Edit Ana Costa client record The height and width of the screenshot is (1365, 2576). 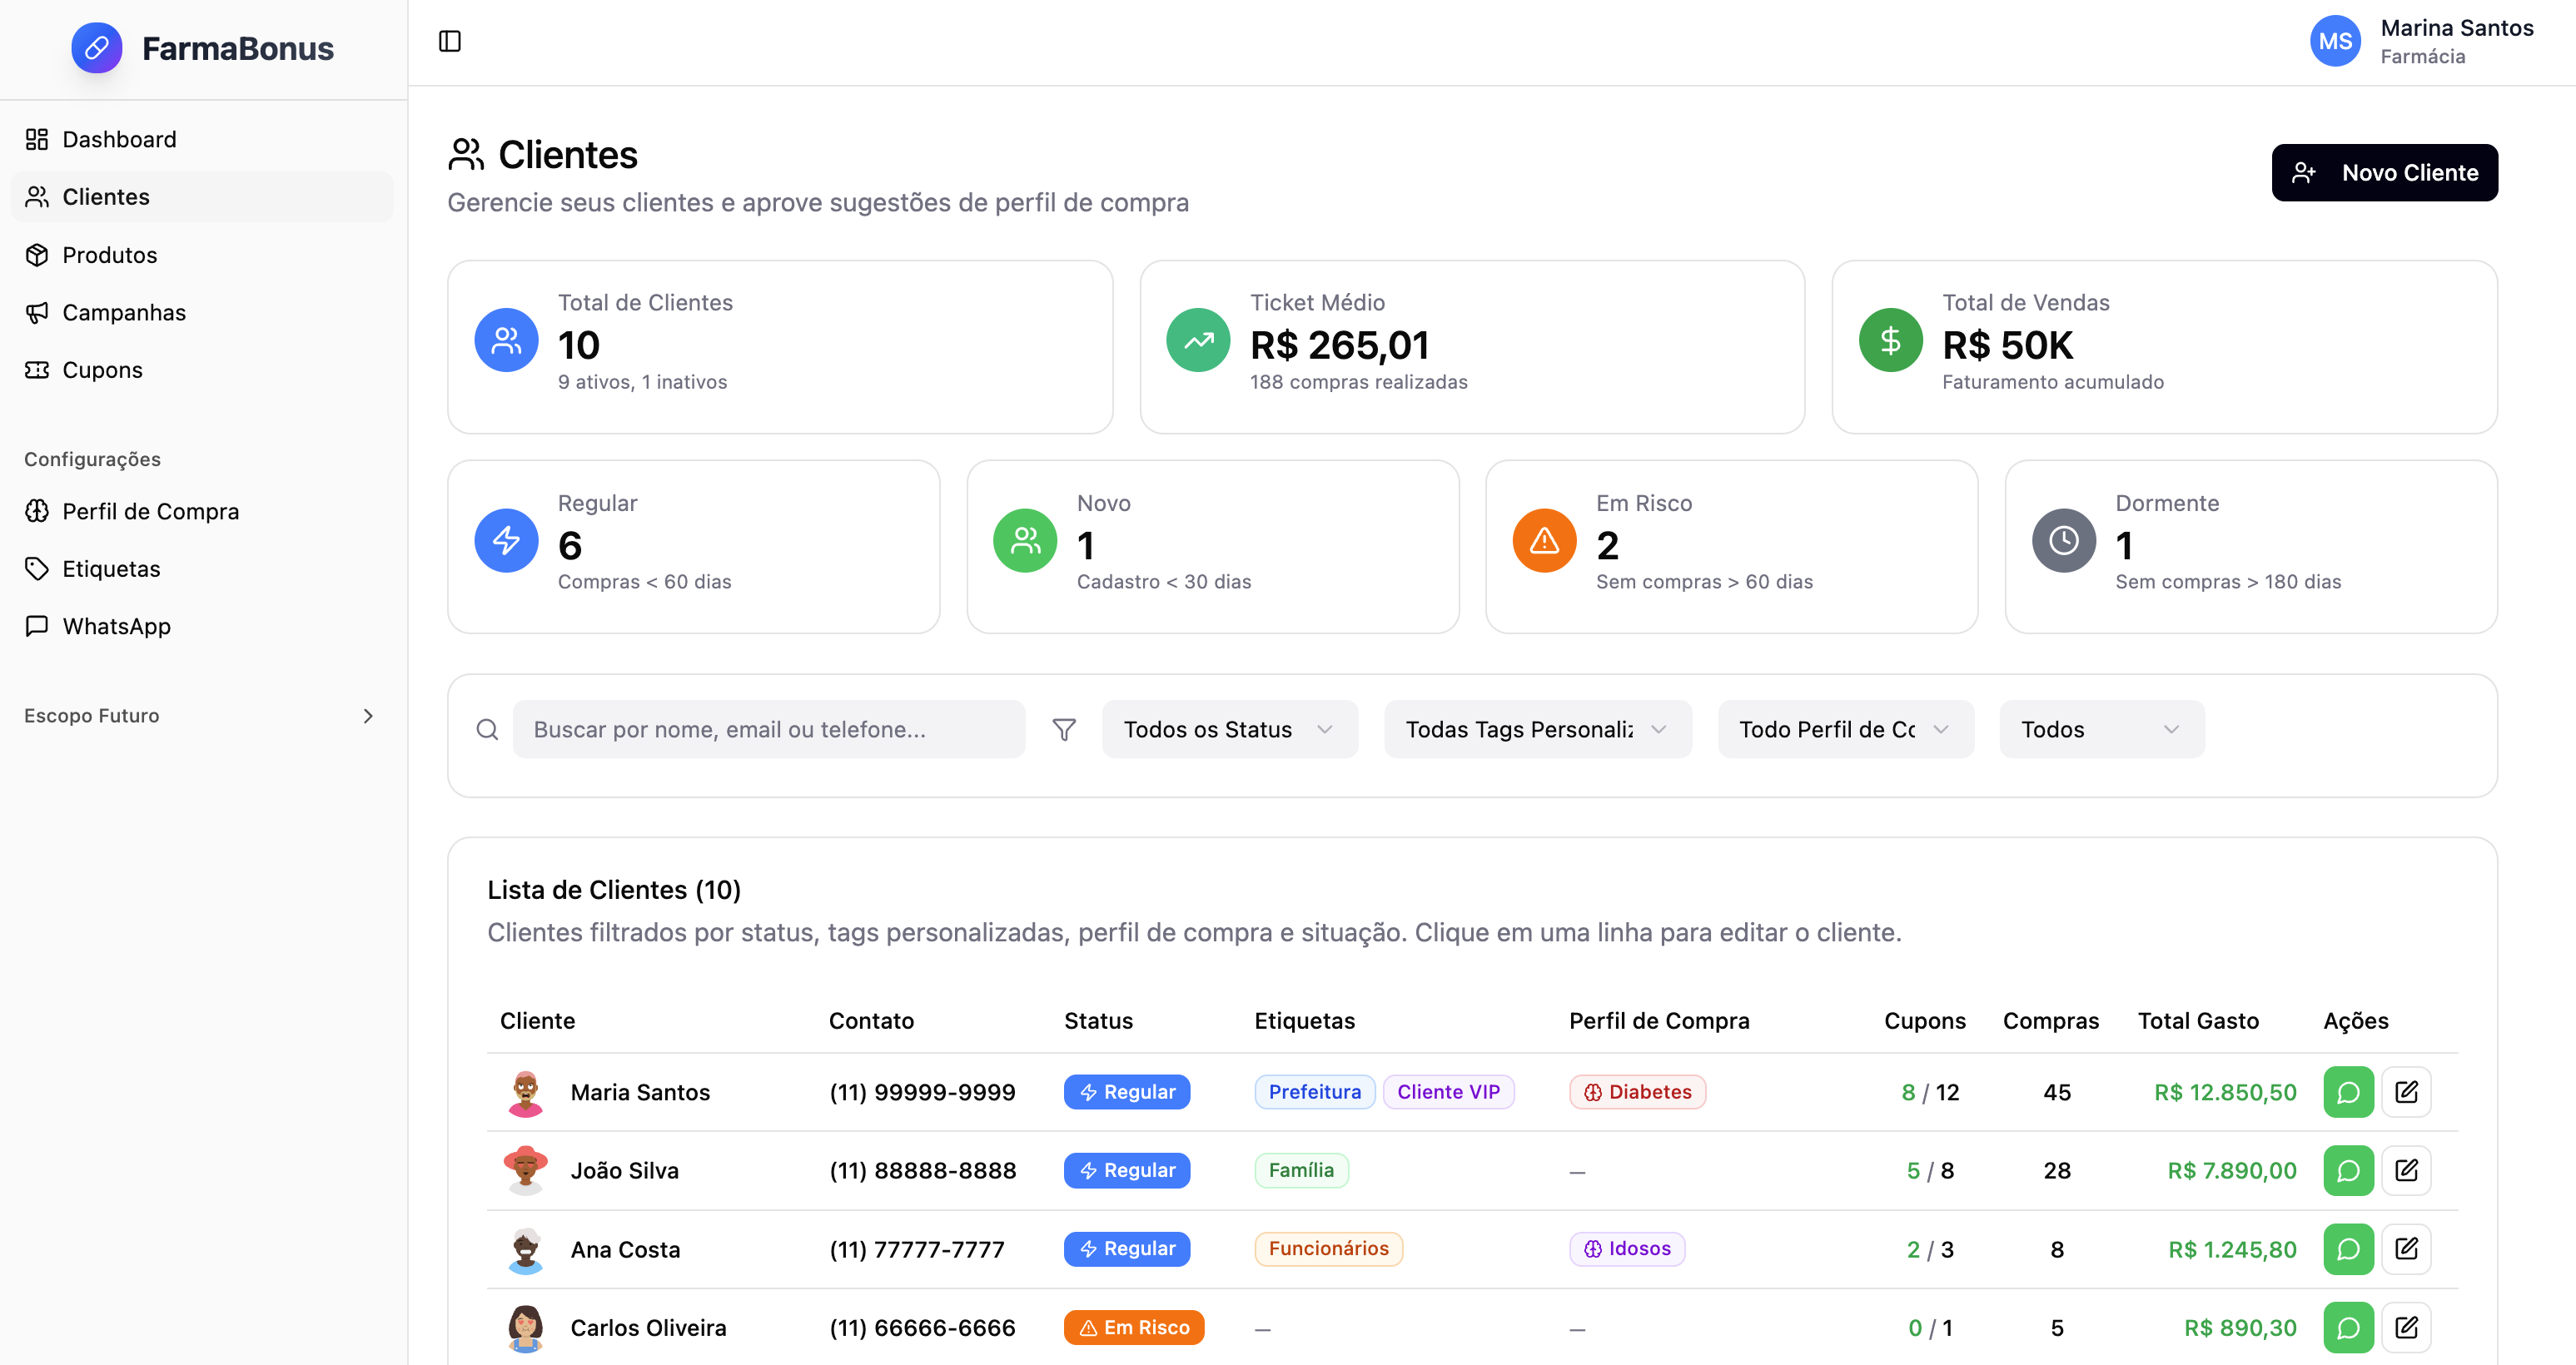click(x=2406, y=1249)
